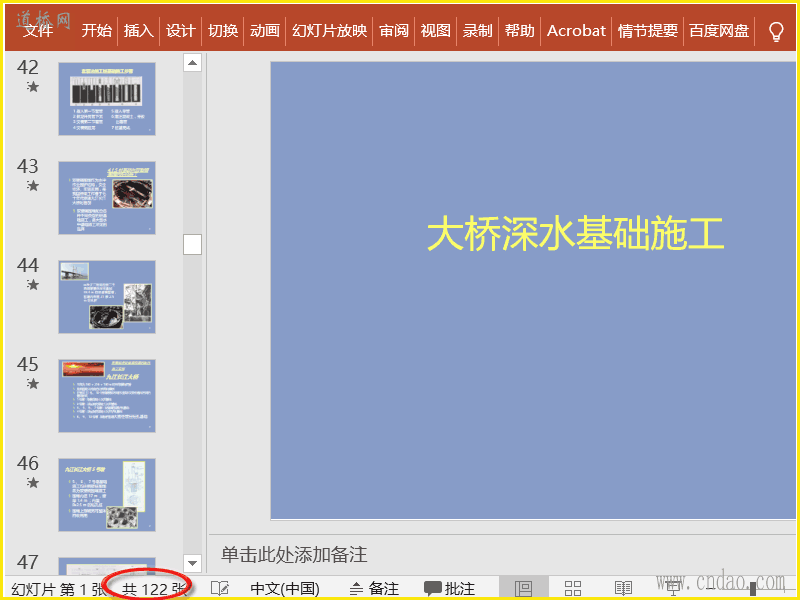The height and width of the screenshot is (600, 800).
Task: Select slide 44 thumbnail
Action: coord(107,297)
